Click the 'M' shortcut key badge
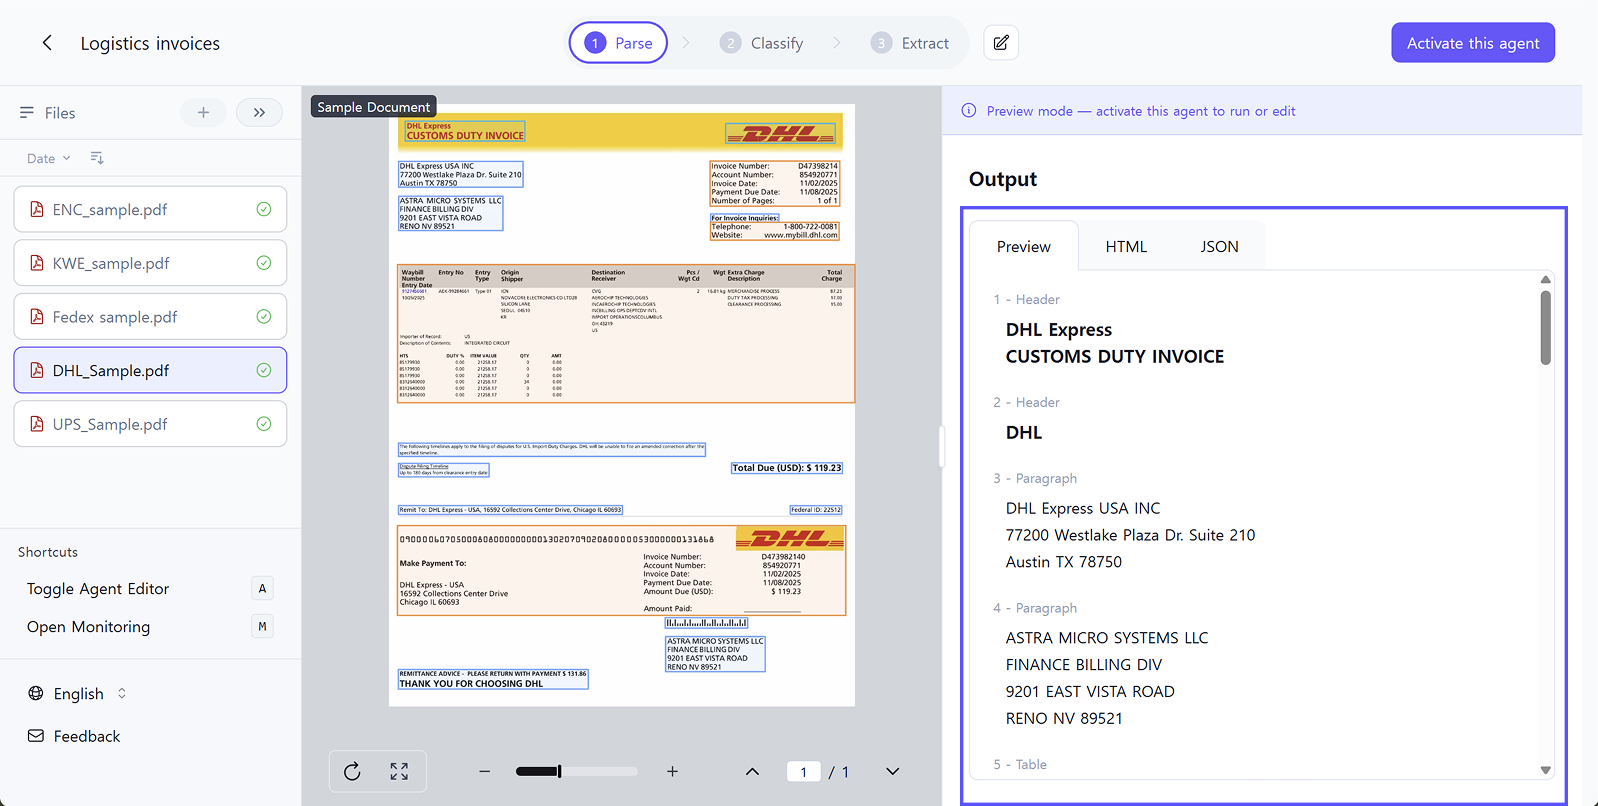 tap(262, 627)
